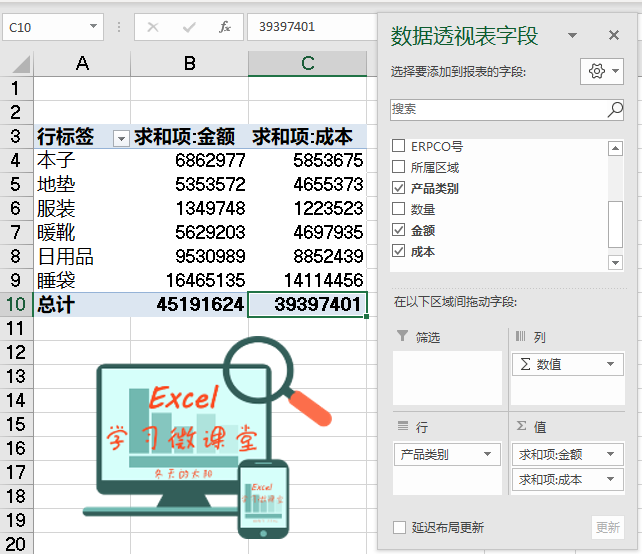The height and width of the screenshot is (554, 642).
Task: Select row 10 header
Action: [x=16, y=304]
